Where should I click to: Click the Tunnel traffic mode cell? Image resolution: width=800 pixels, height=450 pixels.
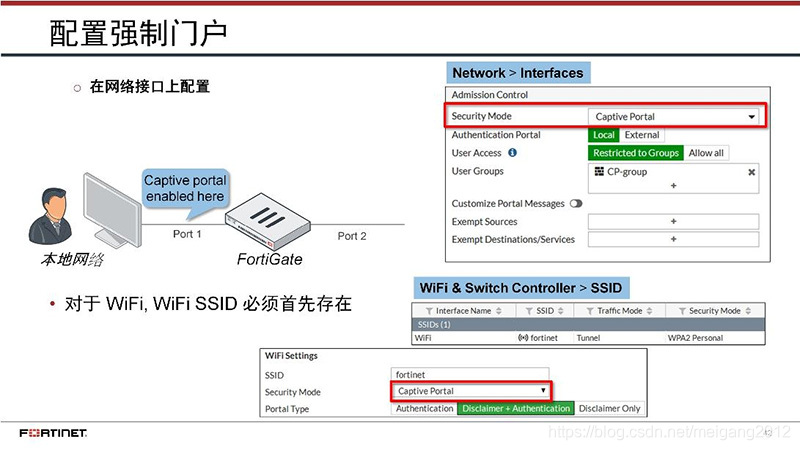point(588,338)
